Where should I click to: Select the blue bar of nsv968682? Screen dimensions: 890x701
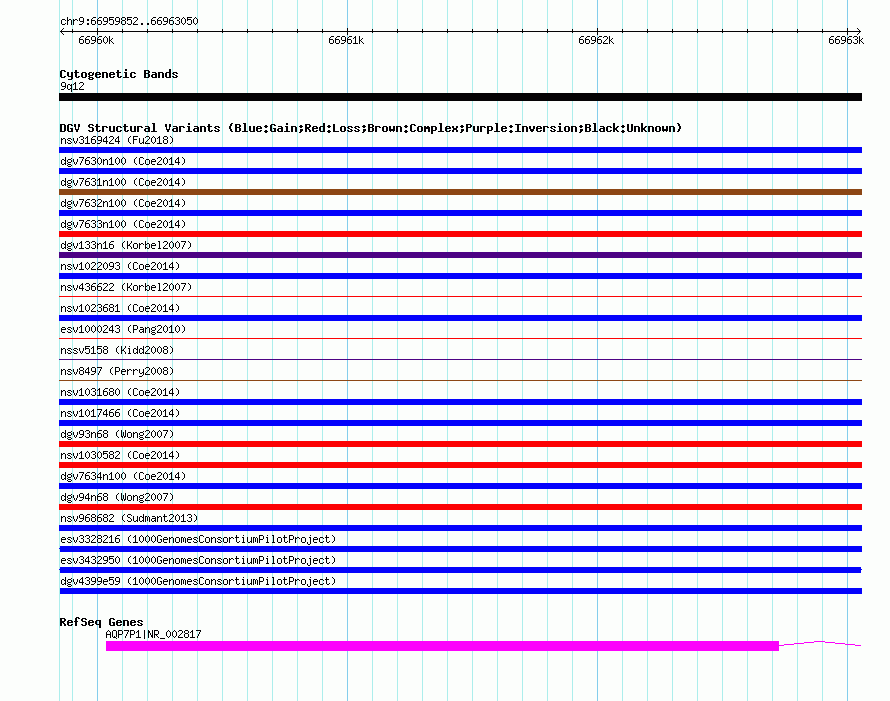460,528
